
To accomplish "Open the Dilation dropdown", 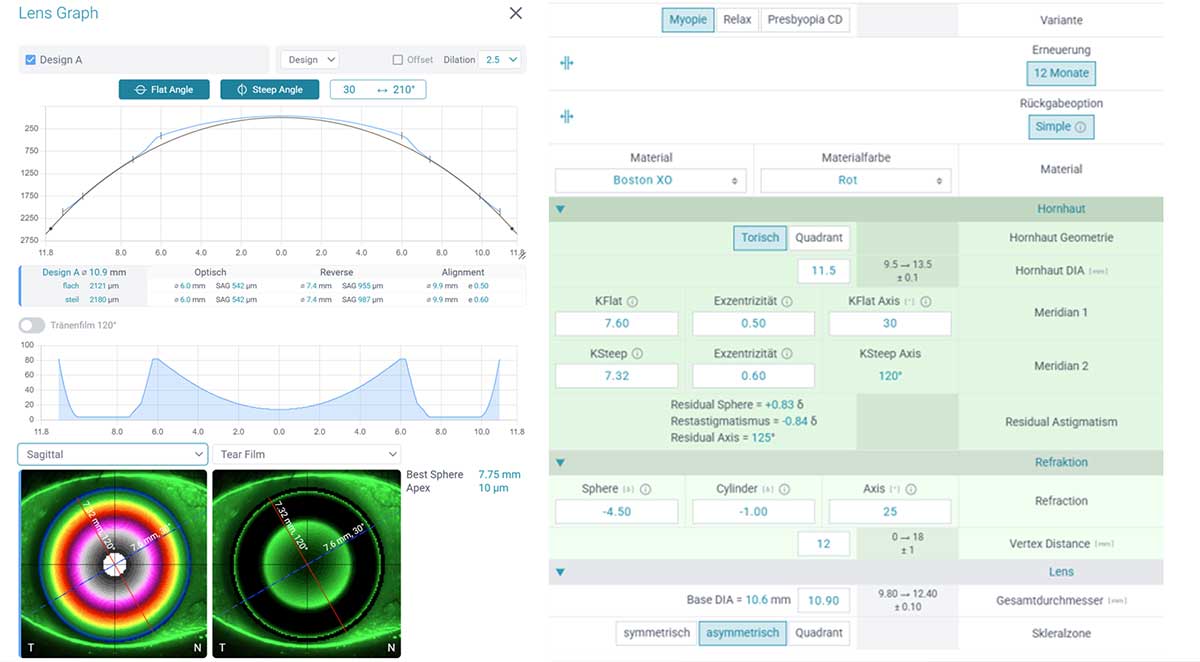I will pyautogui.click(x=502, y=59).
